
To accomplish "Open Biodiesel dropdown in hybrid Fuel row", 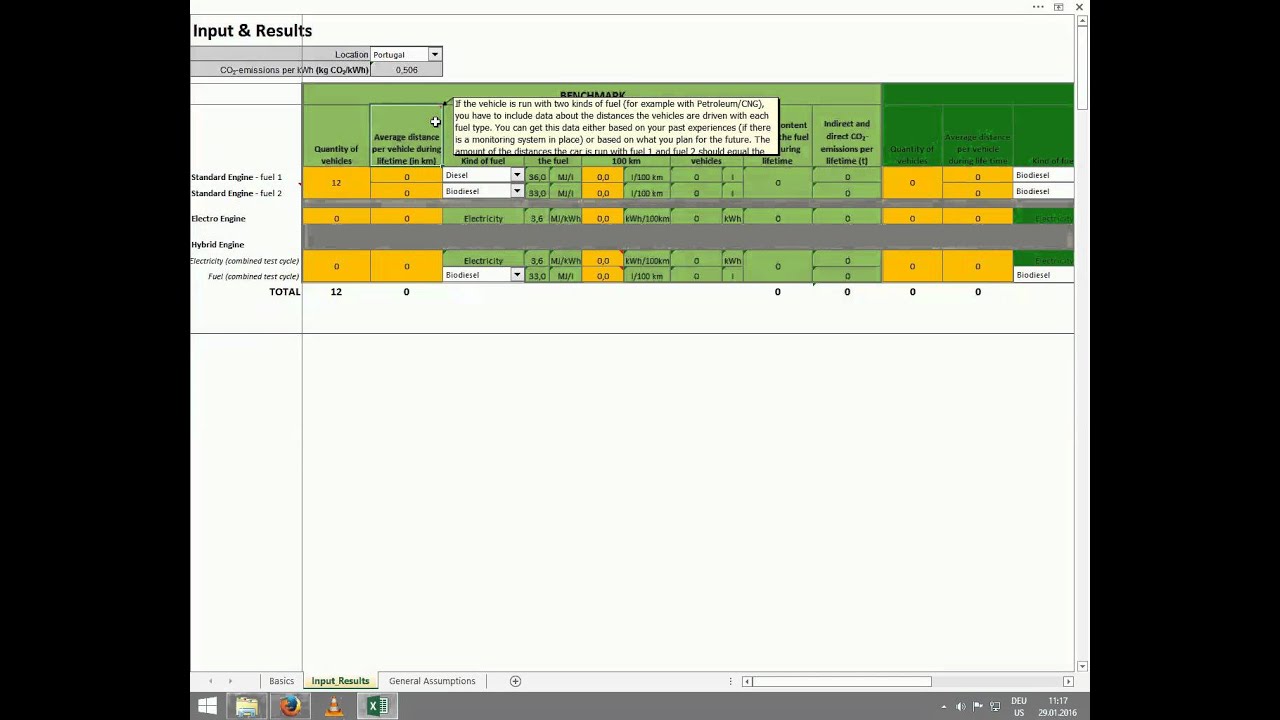I will (x=517, y=275).
